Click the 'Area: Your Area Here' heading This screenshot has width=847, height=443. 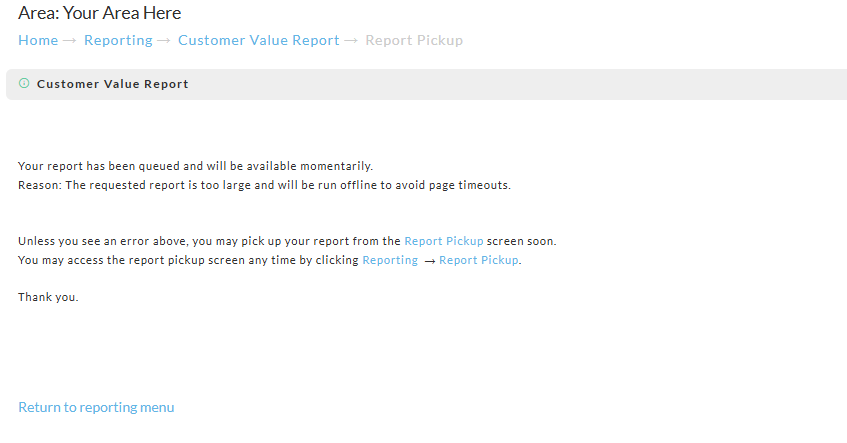pyautogui.click(x=99, y=13)
